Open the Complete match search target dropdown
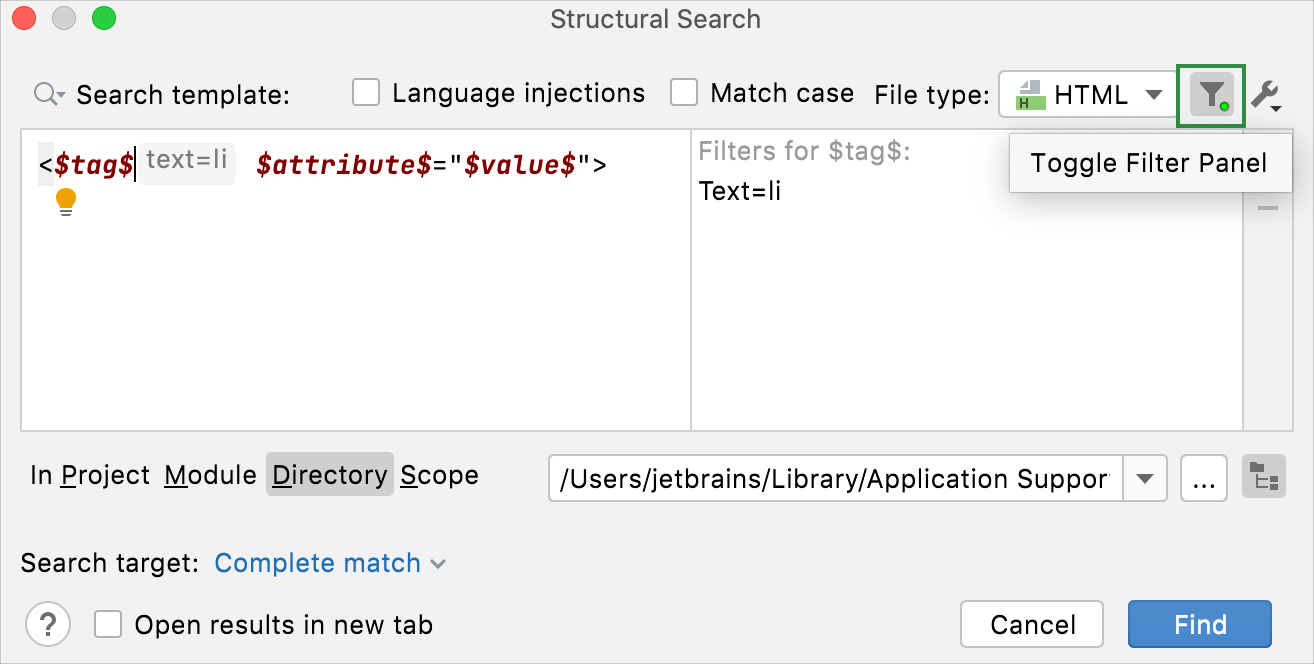The width and height of the screenshot is (1314, 664). 329,563
